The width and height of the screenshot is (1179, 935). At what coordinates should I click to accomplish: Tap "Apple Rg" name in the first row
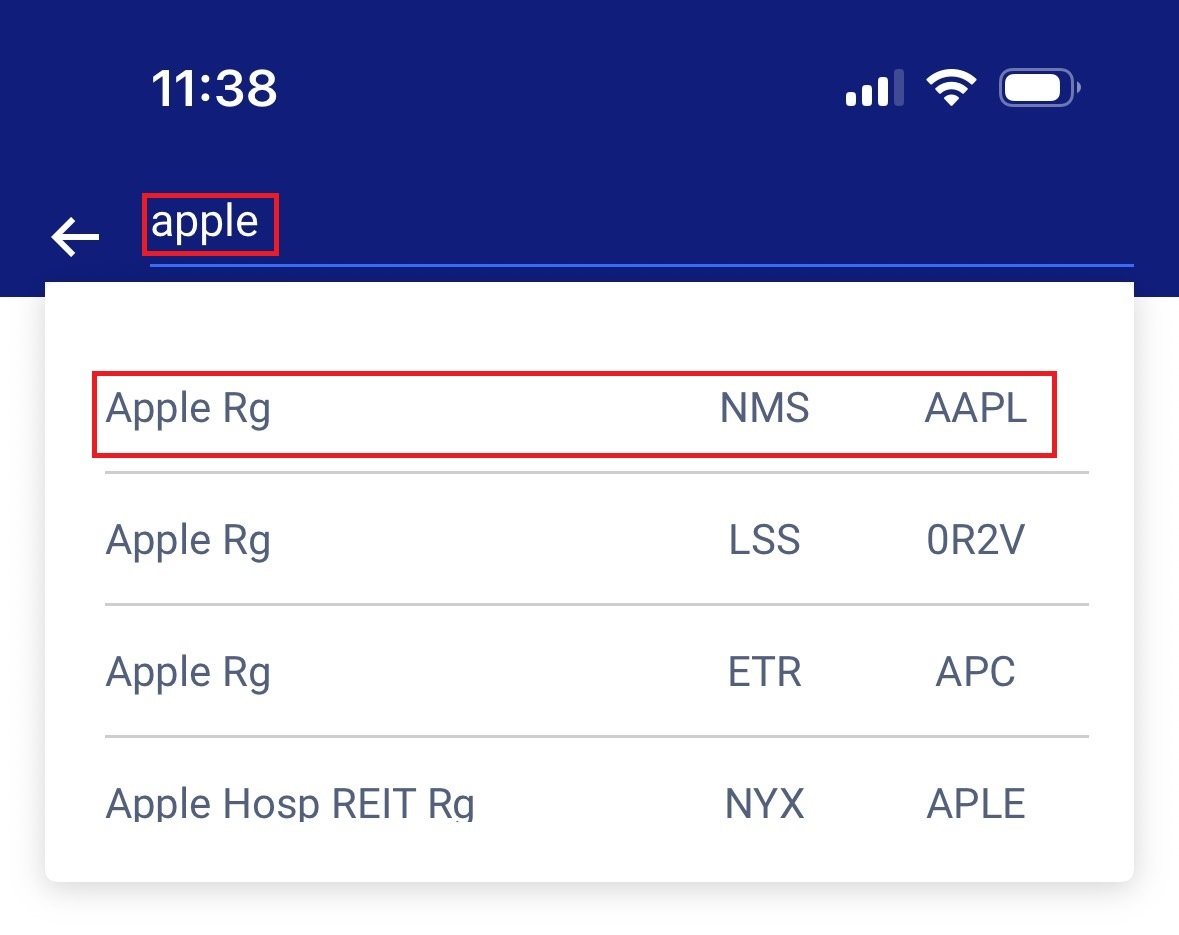(x=188, y=409)
